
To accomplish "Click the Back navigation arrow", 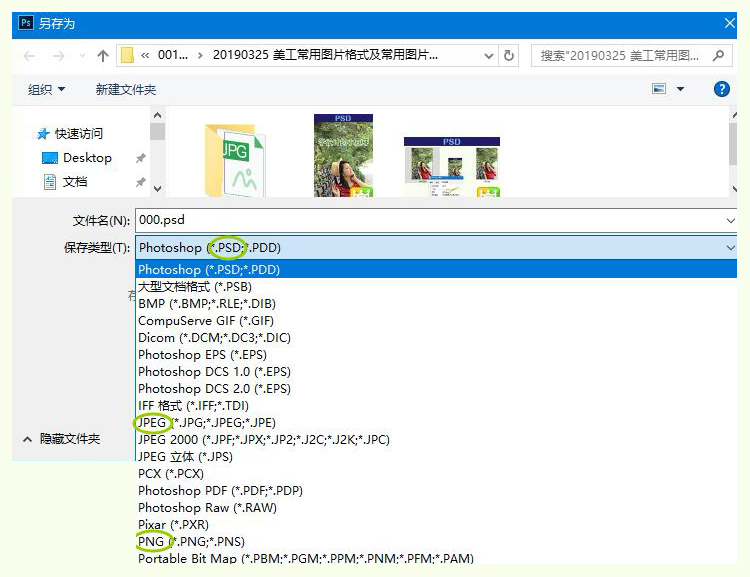I will (x=29, y=56).
